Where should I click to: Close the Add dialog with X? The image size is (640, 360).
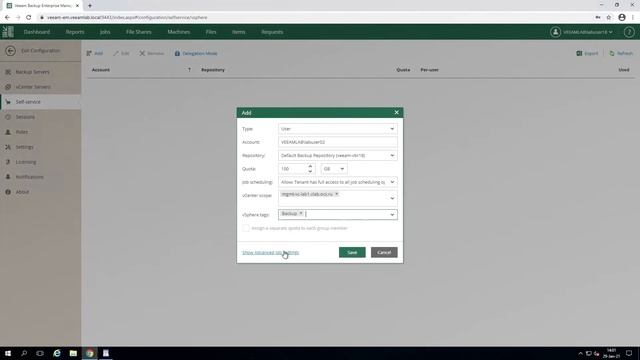(x=396, y=112)
